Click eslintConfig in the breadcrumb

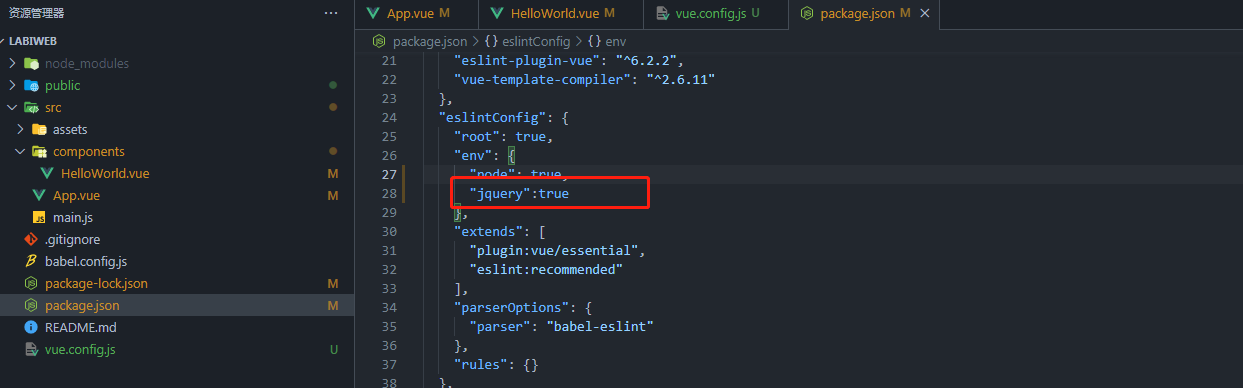click(535, 41)
